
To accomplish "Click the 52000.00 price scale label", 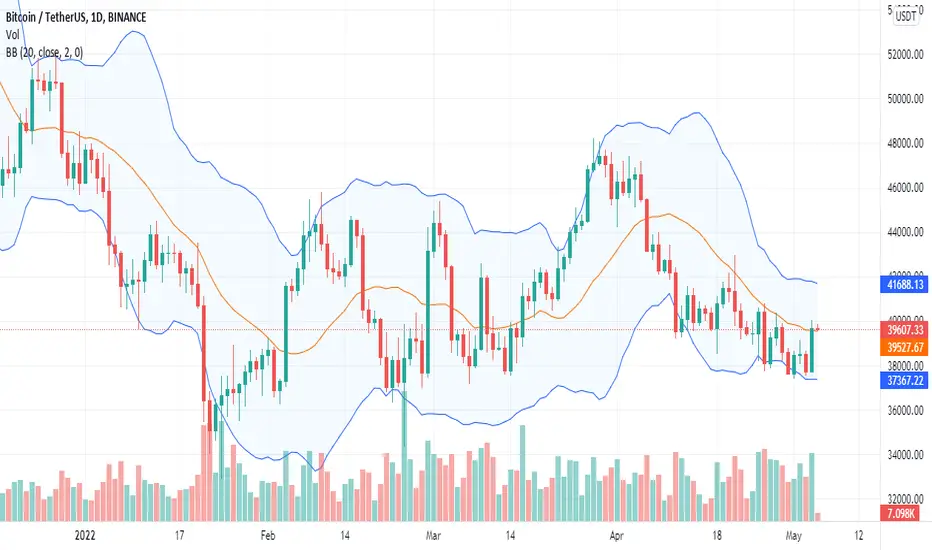I will [905, 55].
